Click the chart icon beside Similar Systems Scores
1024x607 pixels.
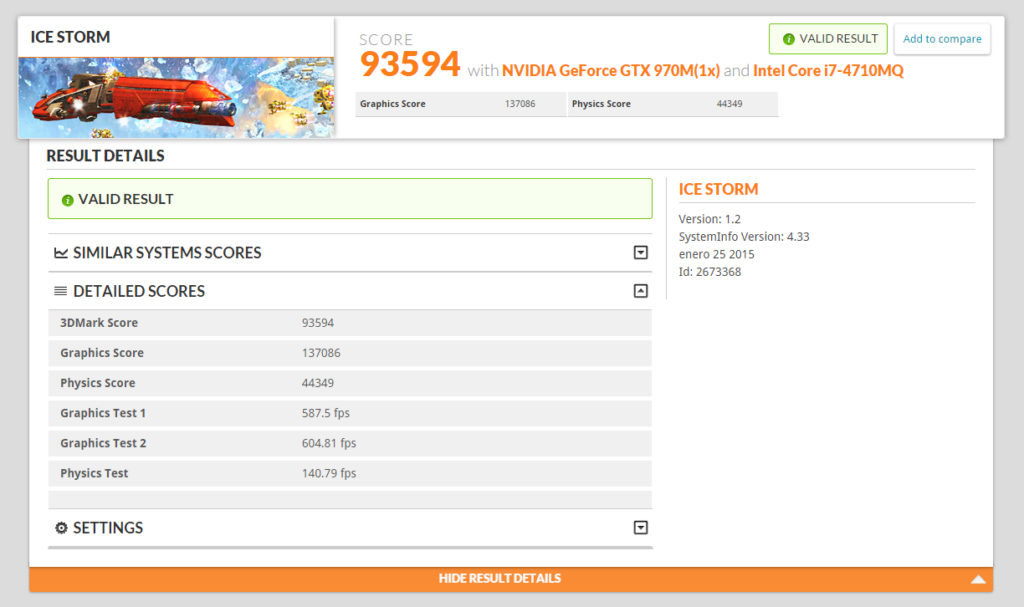[61, 253]
